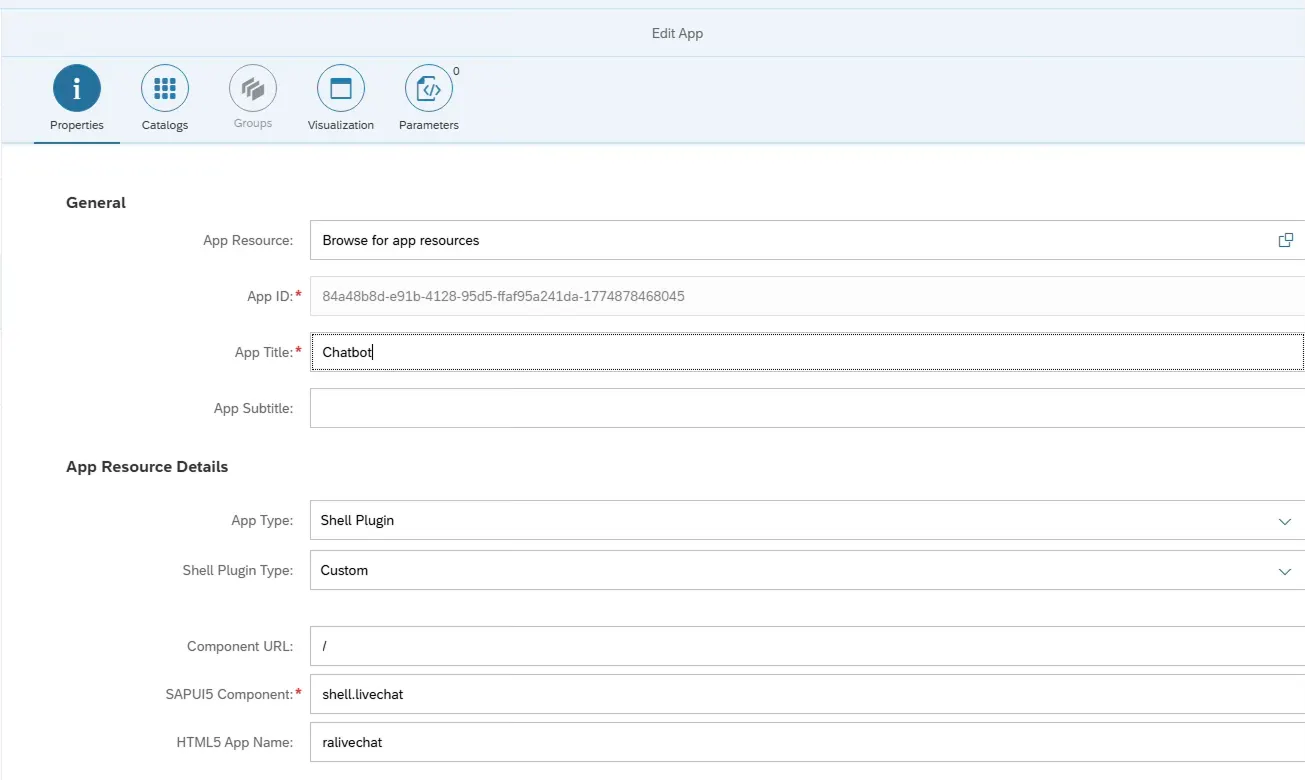Click the HTML5 App Name field showing ralivechat
Viewport: 1305px width, 780px height.
pyautogui.click(x=700, y=741)
